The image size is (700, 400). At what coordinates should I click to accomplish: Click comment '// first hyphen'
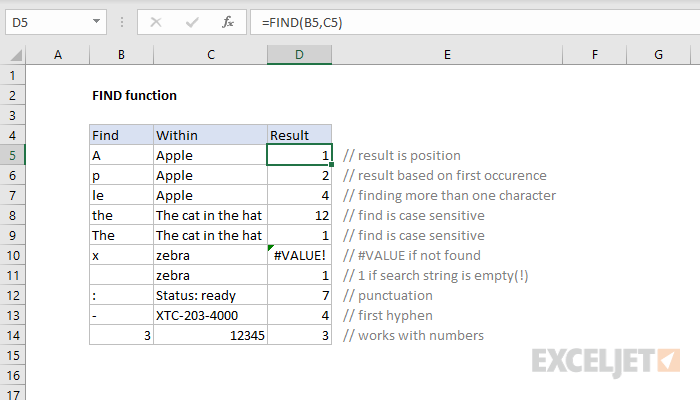(388, 316)
